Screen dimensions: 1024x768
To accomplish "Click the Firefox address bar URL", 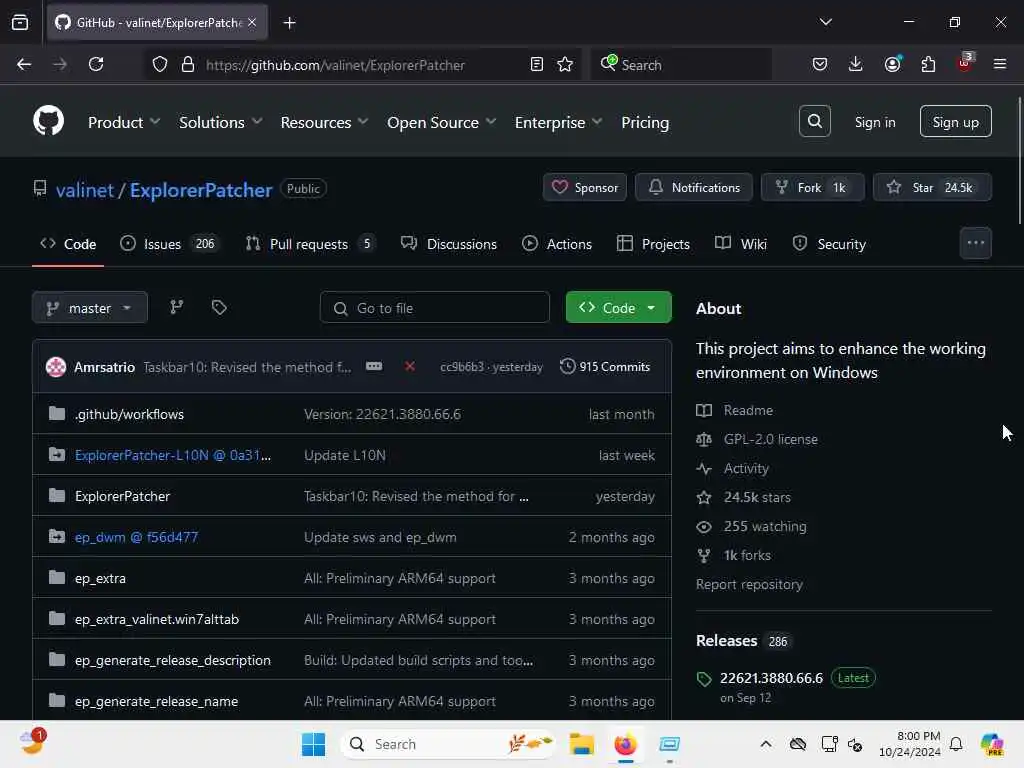I will [x=335, y=65].
